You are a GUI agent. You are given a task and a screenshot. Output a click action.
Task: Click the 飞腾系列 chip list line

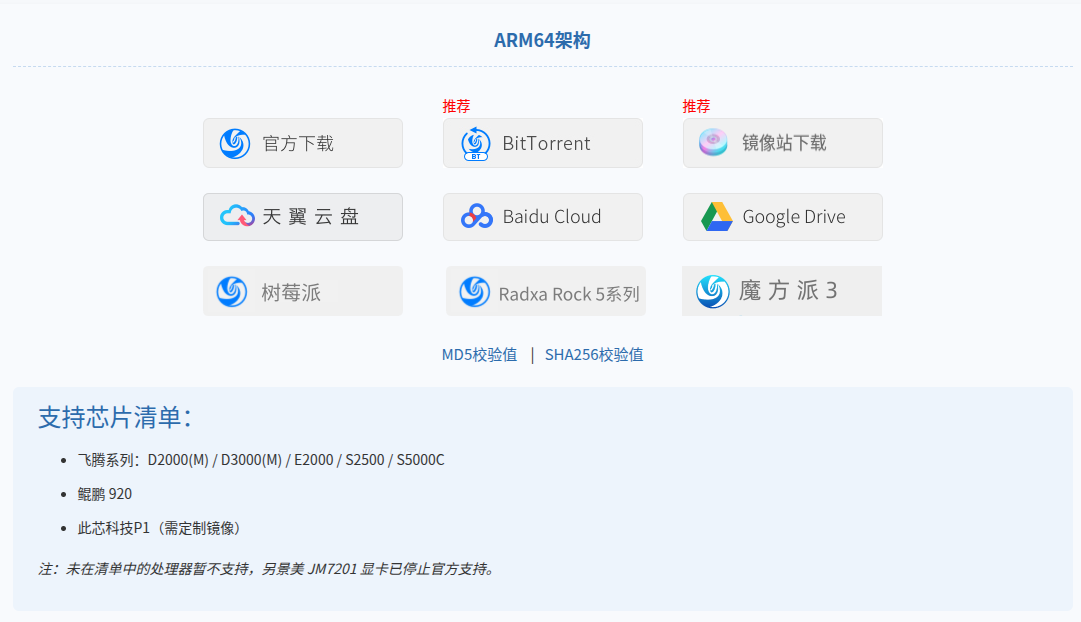click(261, 460)
